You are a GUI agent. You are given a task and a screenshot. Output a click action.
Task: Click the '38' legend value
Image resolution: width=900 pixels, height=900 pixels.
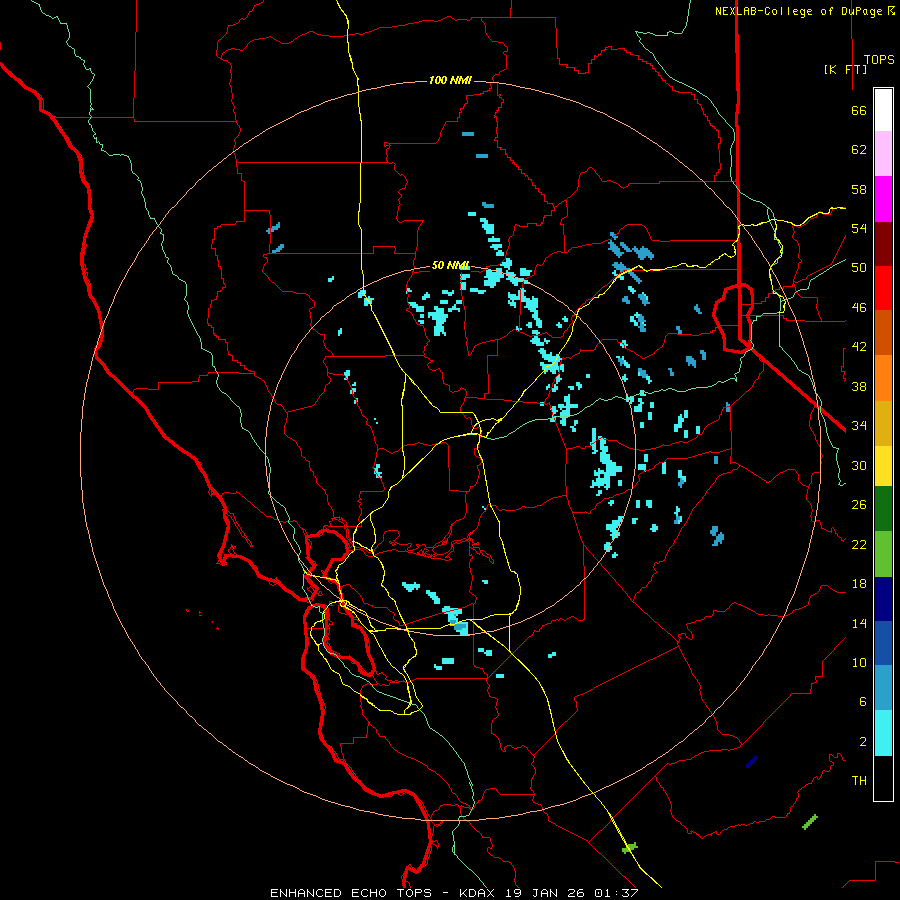point(859,386)
